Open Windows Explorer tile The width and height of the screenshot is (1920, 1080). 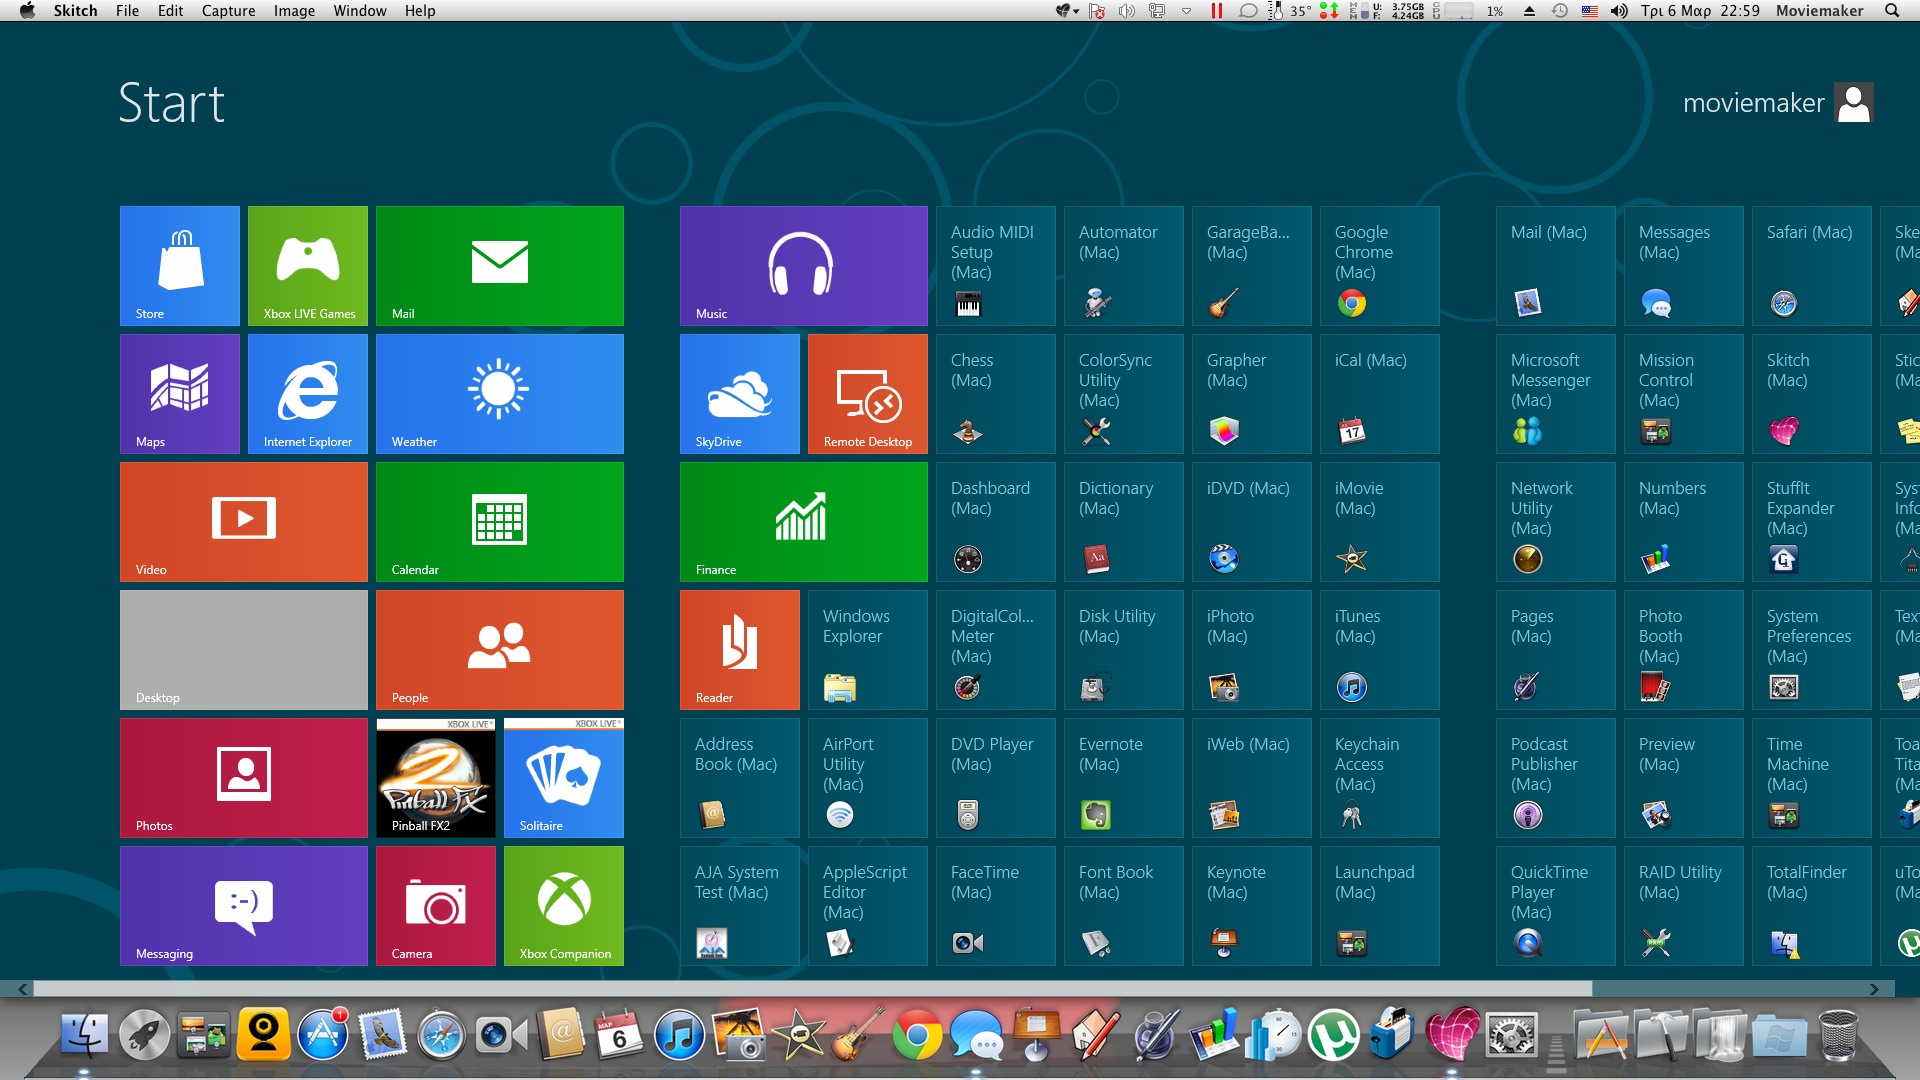(x=868, y=650)
